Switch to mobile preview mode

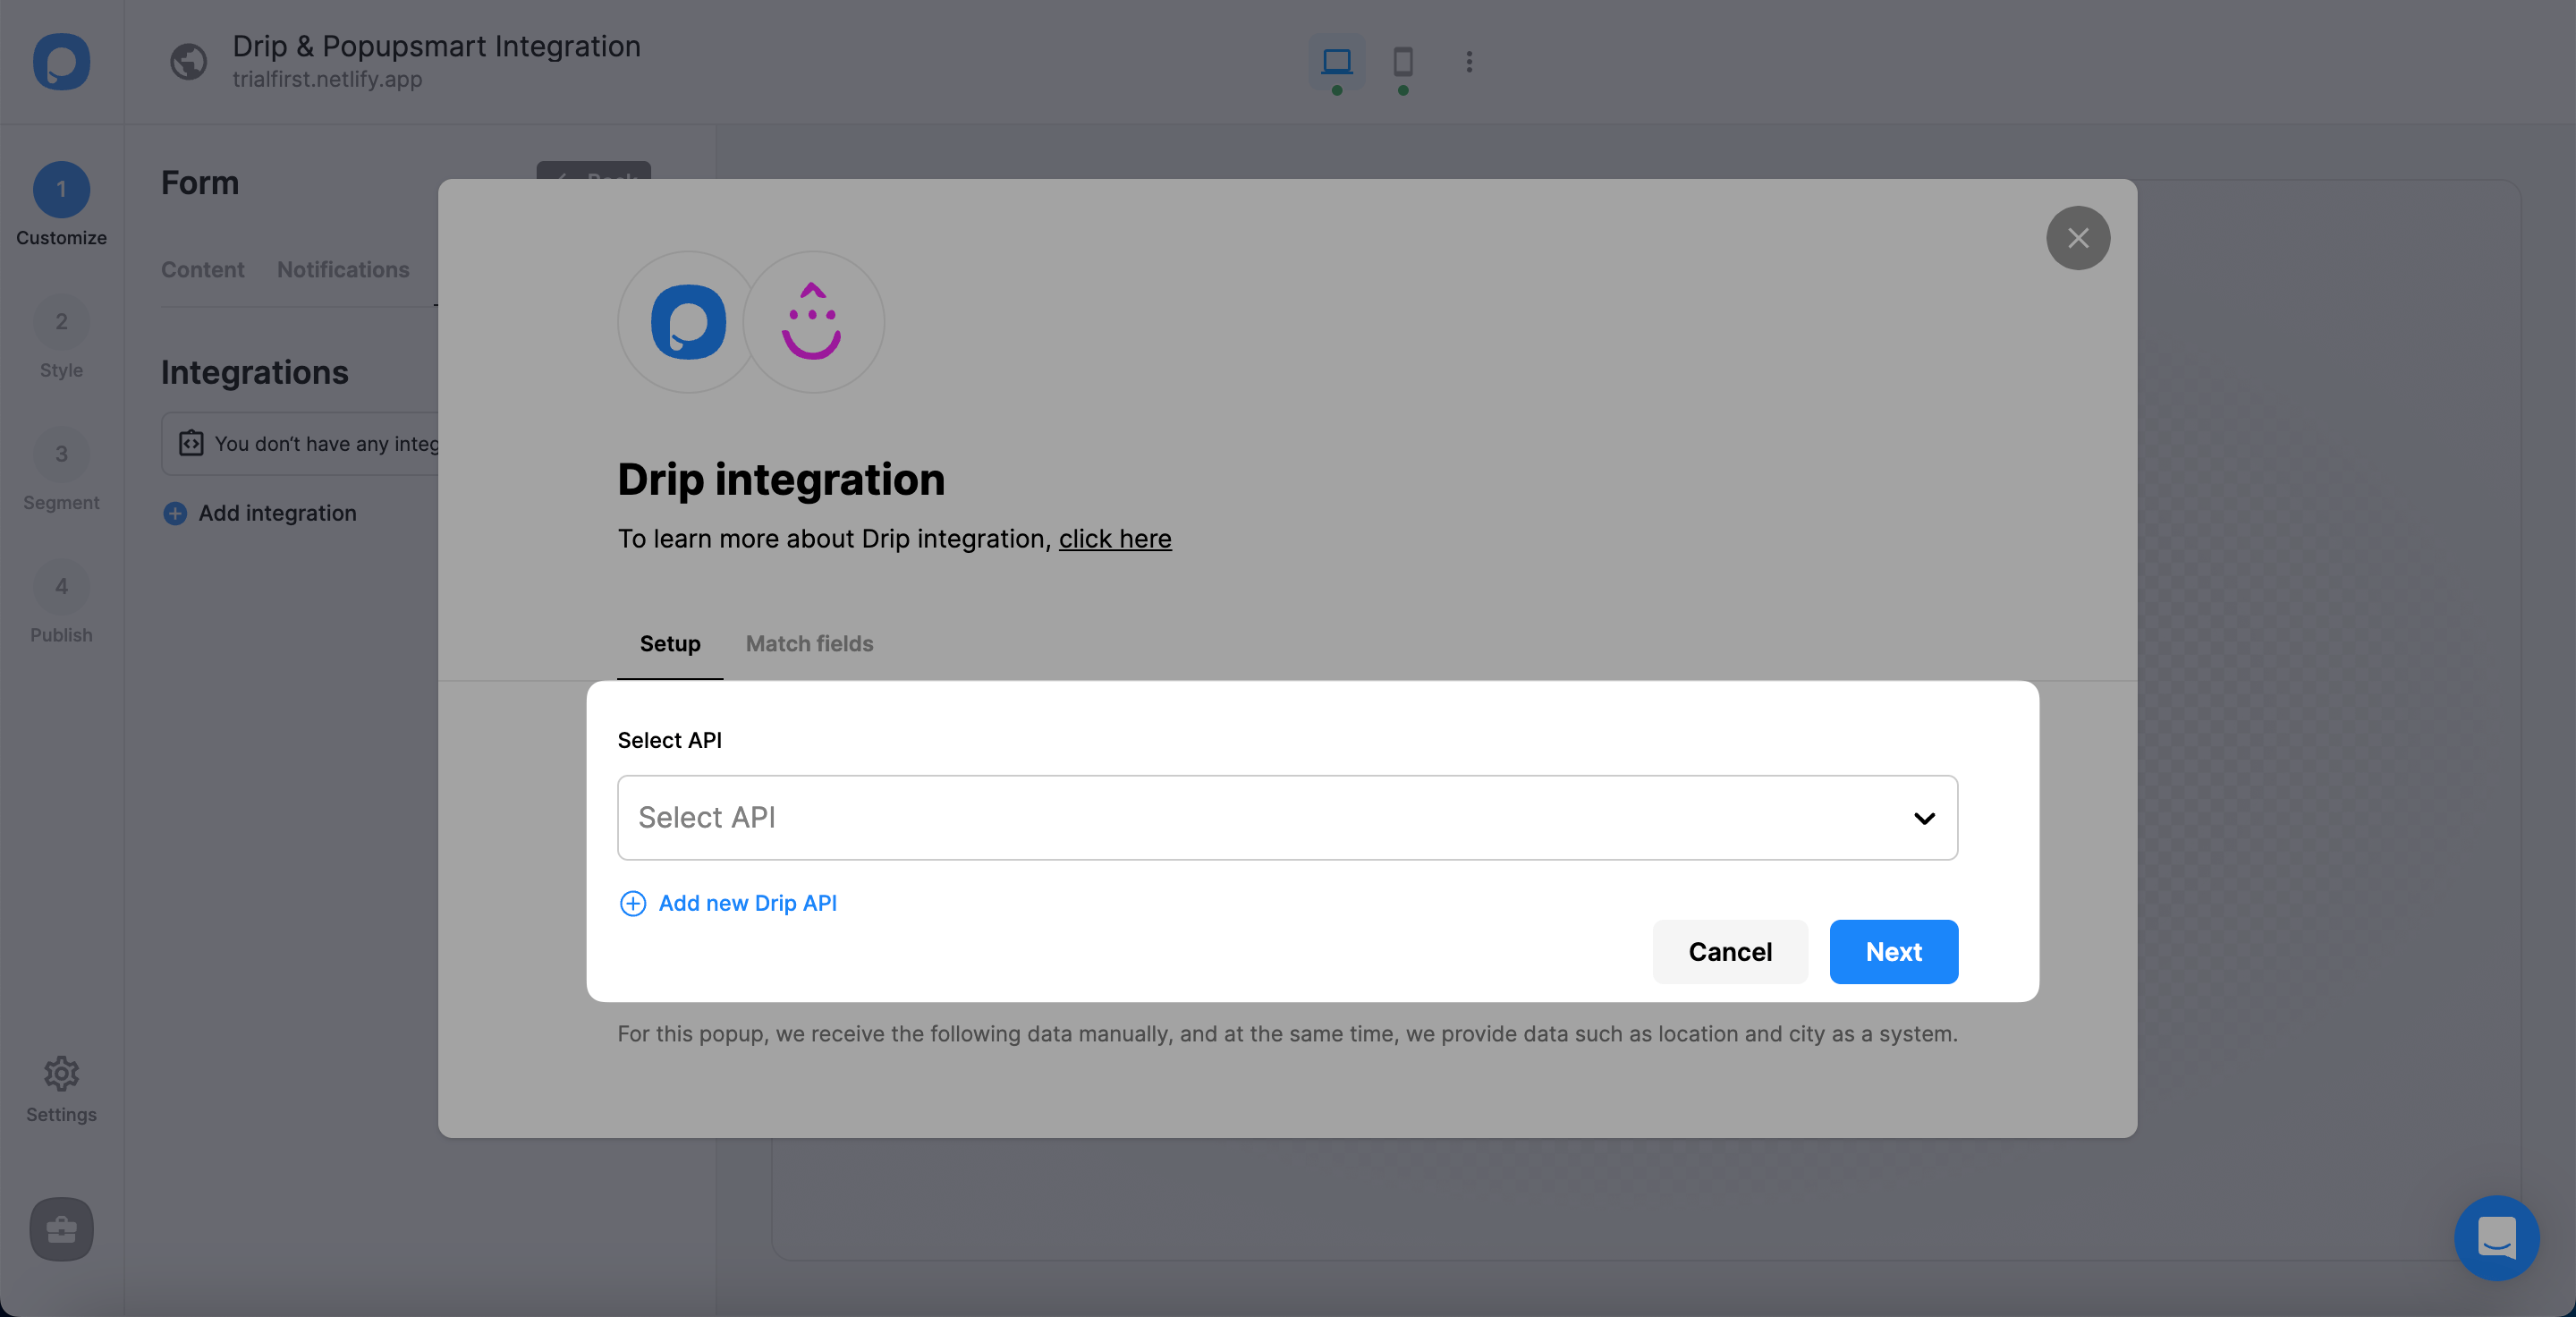[x=1402, y=62]
